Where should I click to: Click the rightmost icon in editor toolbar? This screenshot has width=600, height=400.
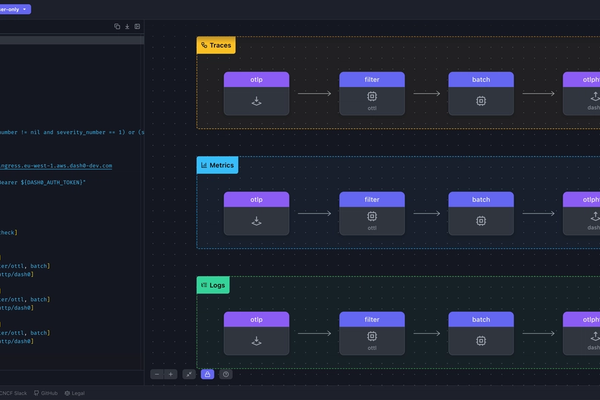(137, 27)
